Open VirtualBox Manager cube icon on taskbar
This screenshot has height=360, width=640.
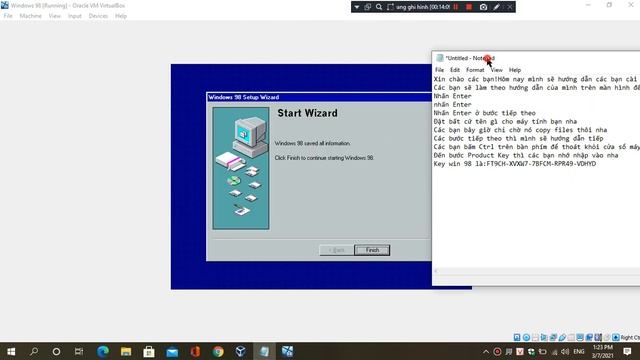(241, 351)
